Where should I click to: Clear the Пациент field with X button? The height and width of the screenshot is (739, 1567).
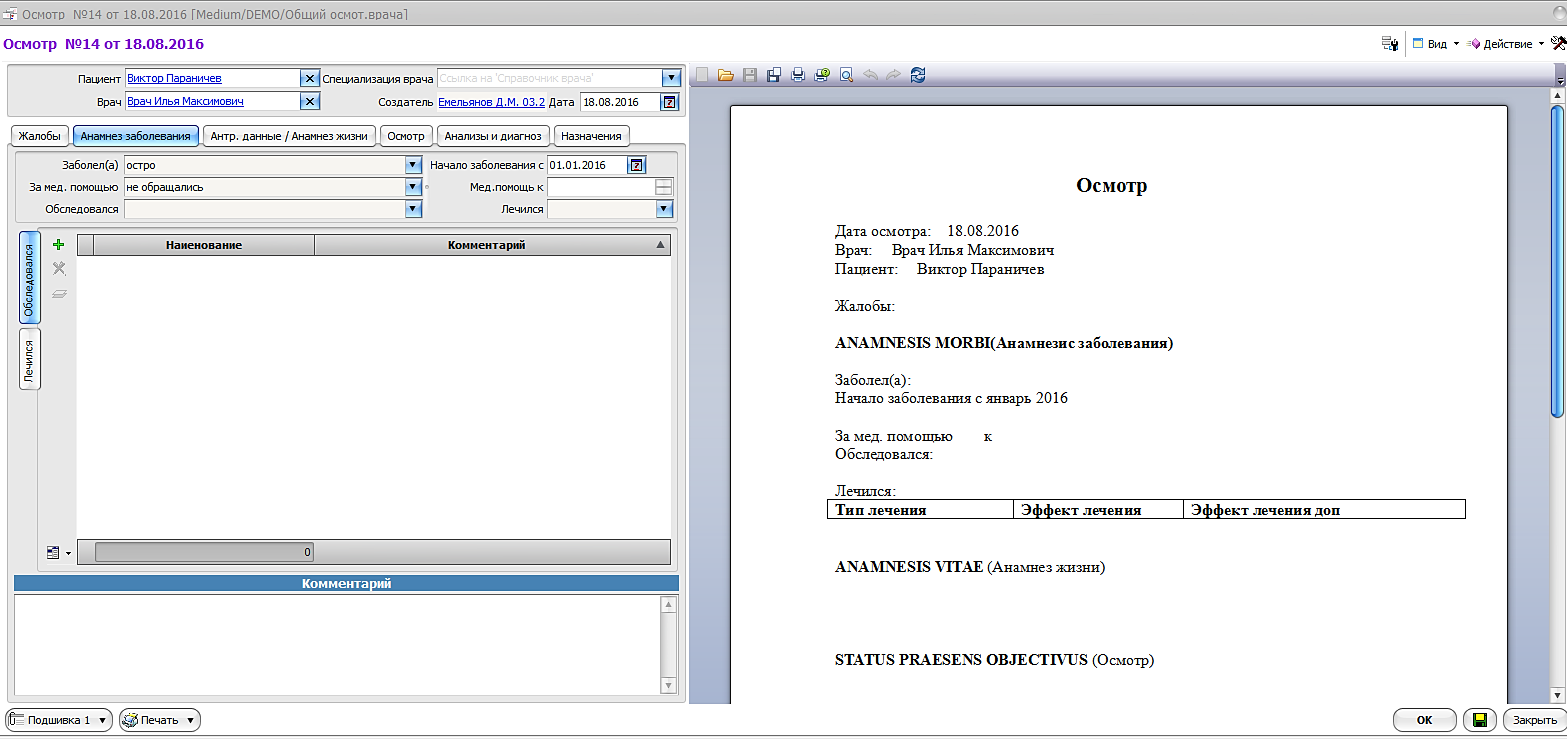click(310, 78)
